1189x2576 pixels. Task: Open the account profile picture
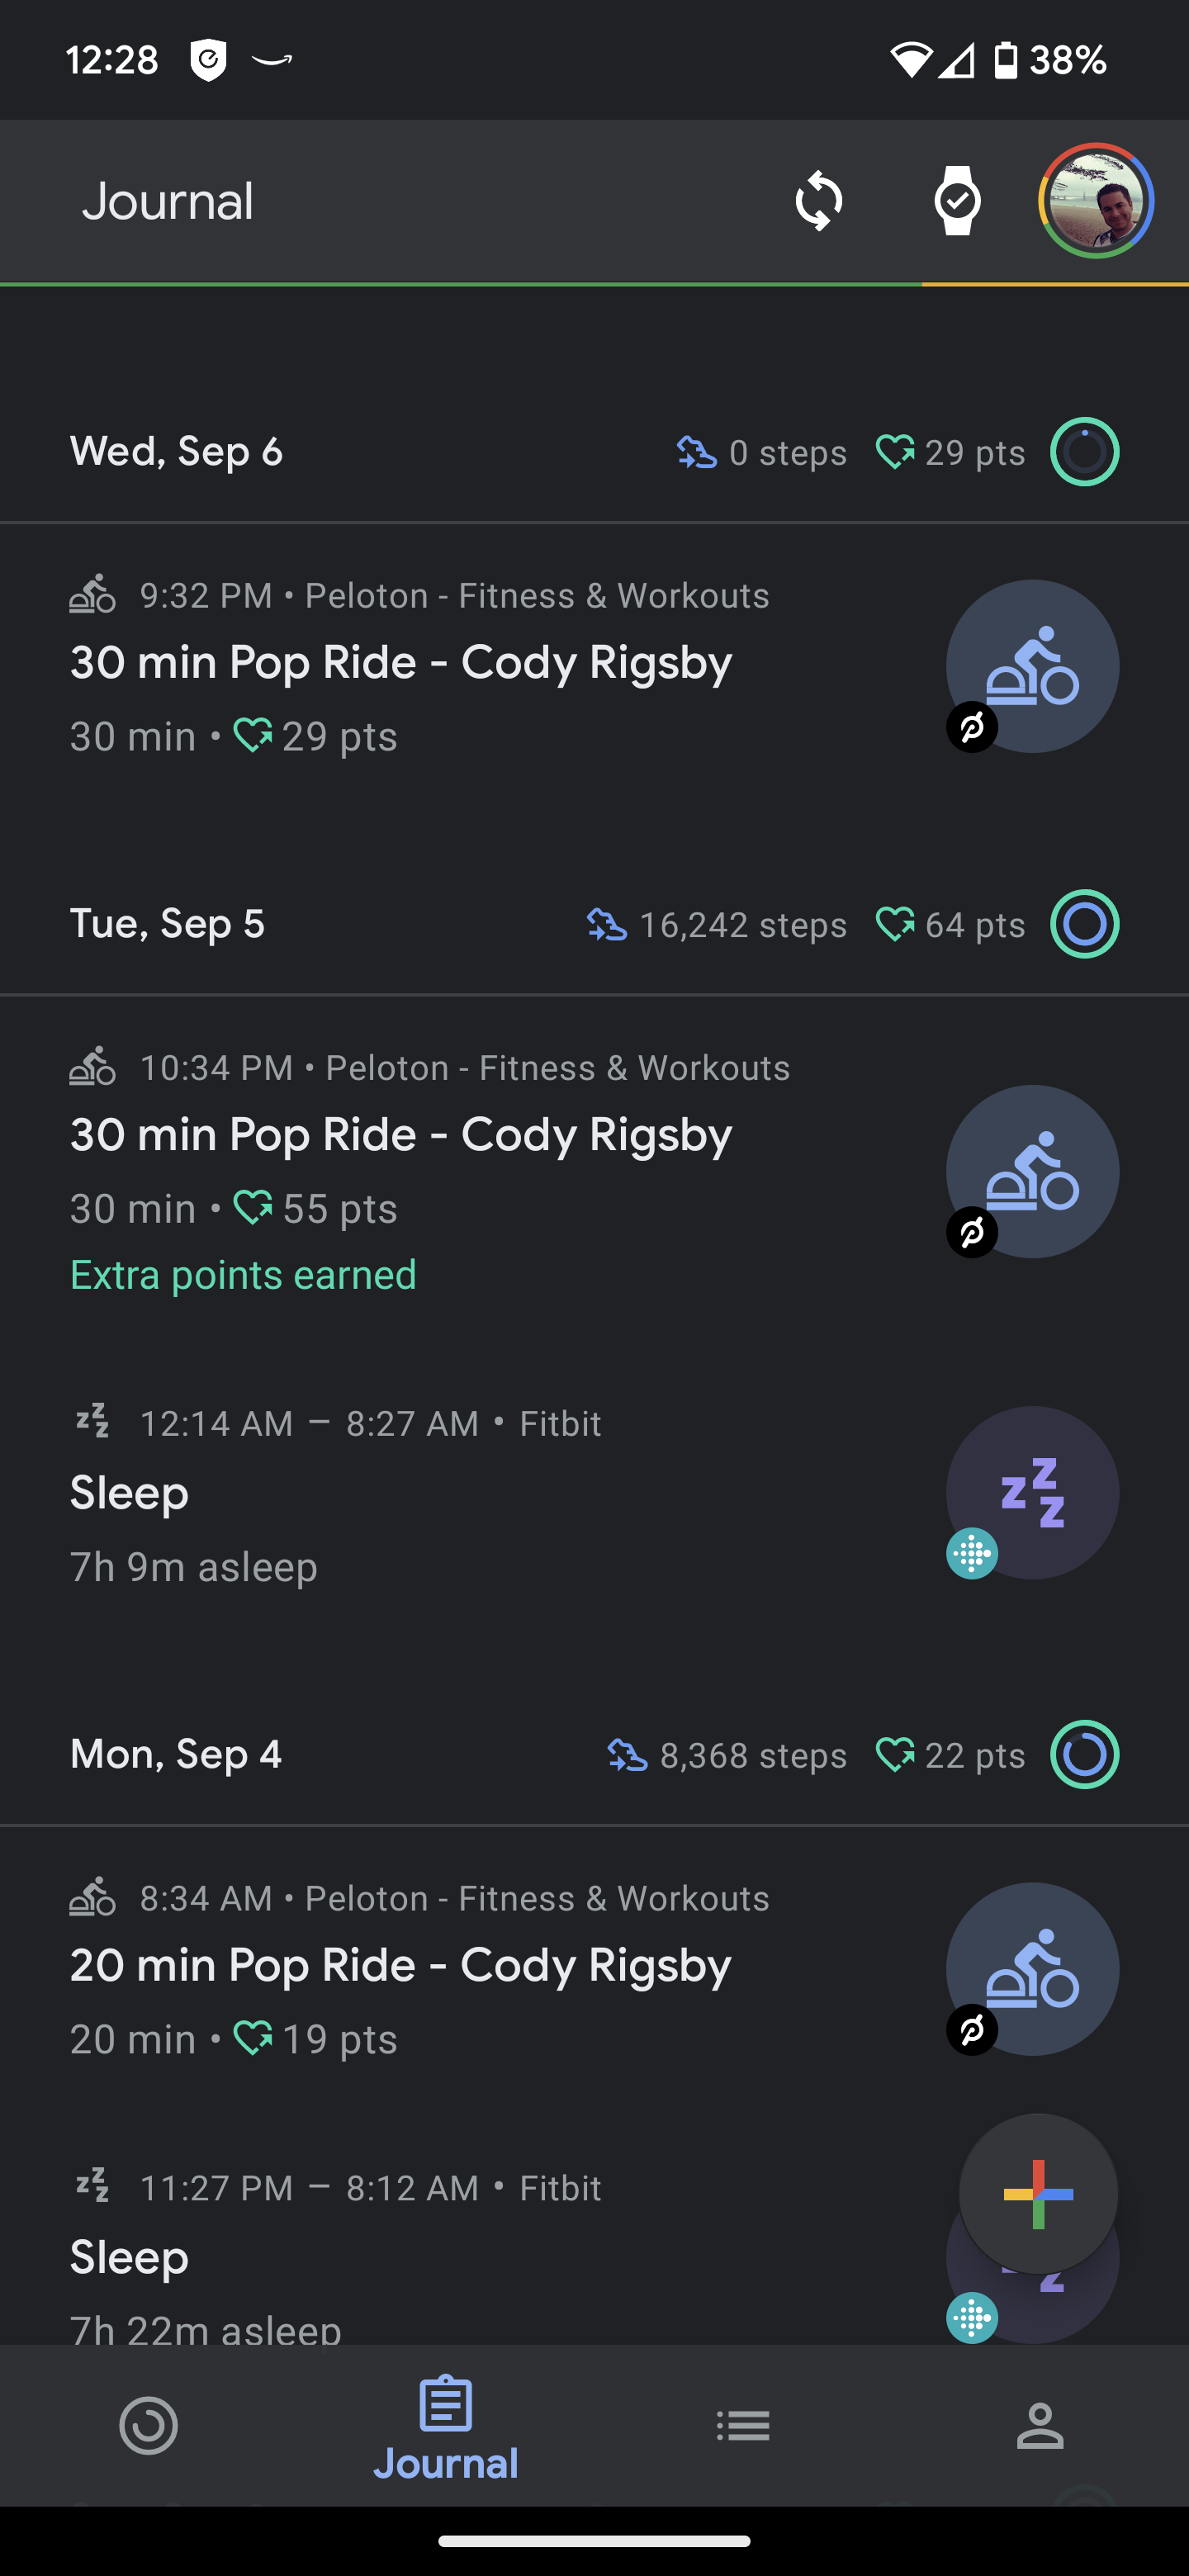(x=1096, y=201)
